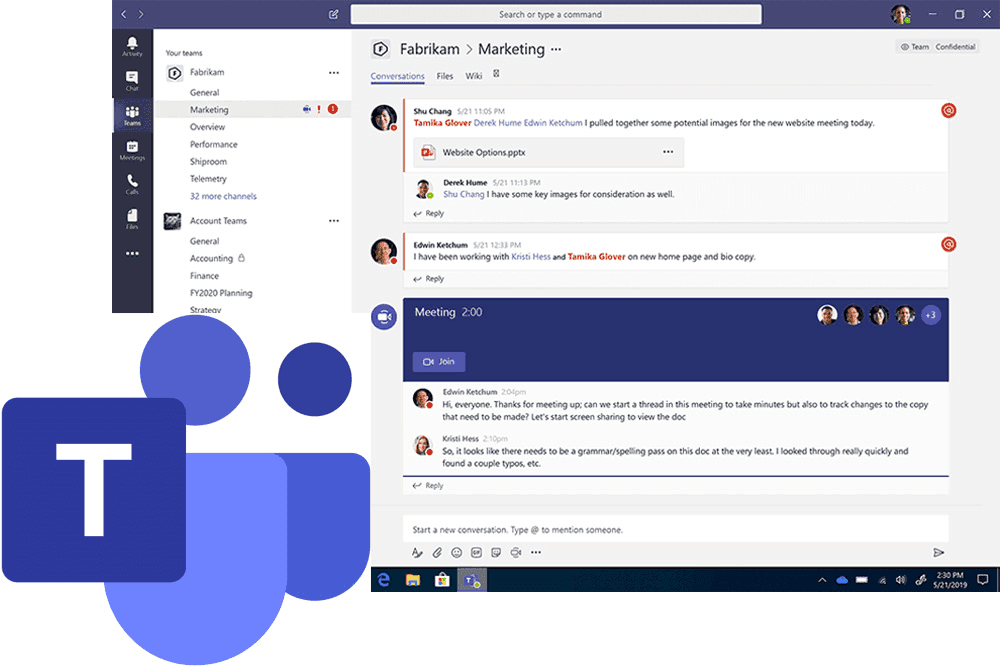
Task: Open more compose options ellipsis
Action: tap(536, 552)
